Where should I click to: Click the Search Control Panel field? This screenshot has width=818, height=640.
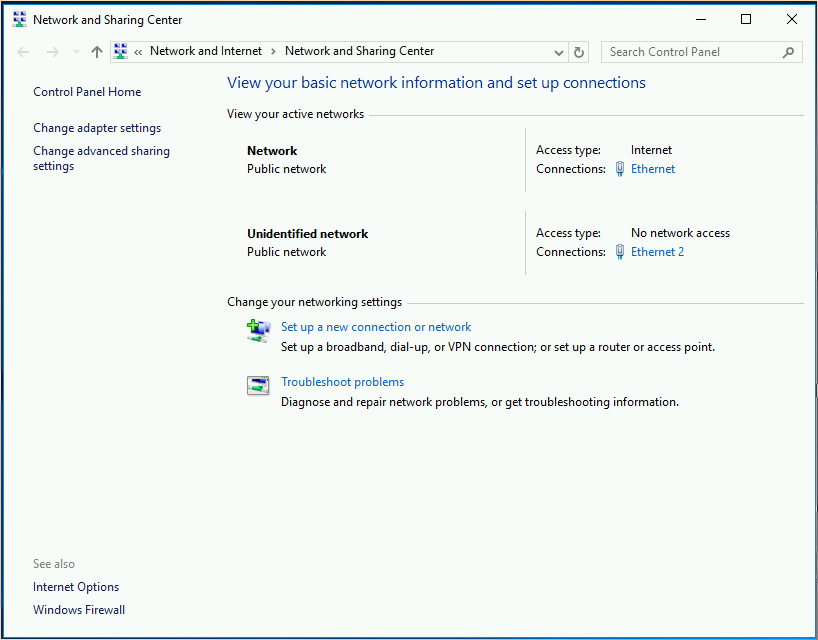pos(702,52)
